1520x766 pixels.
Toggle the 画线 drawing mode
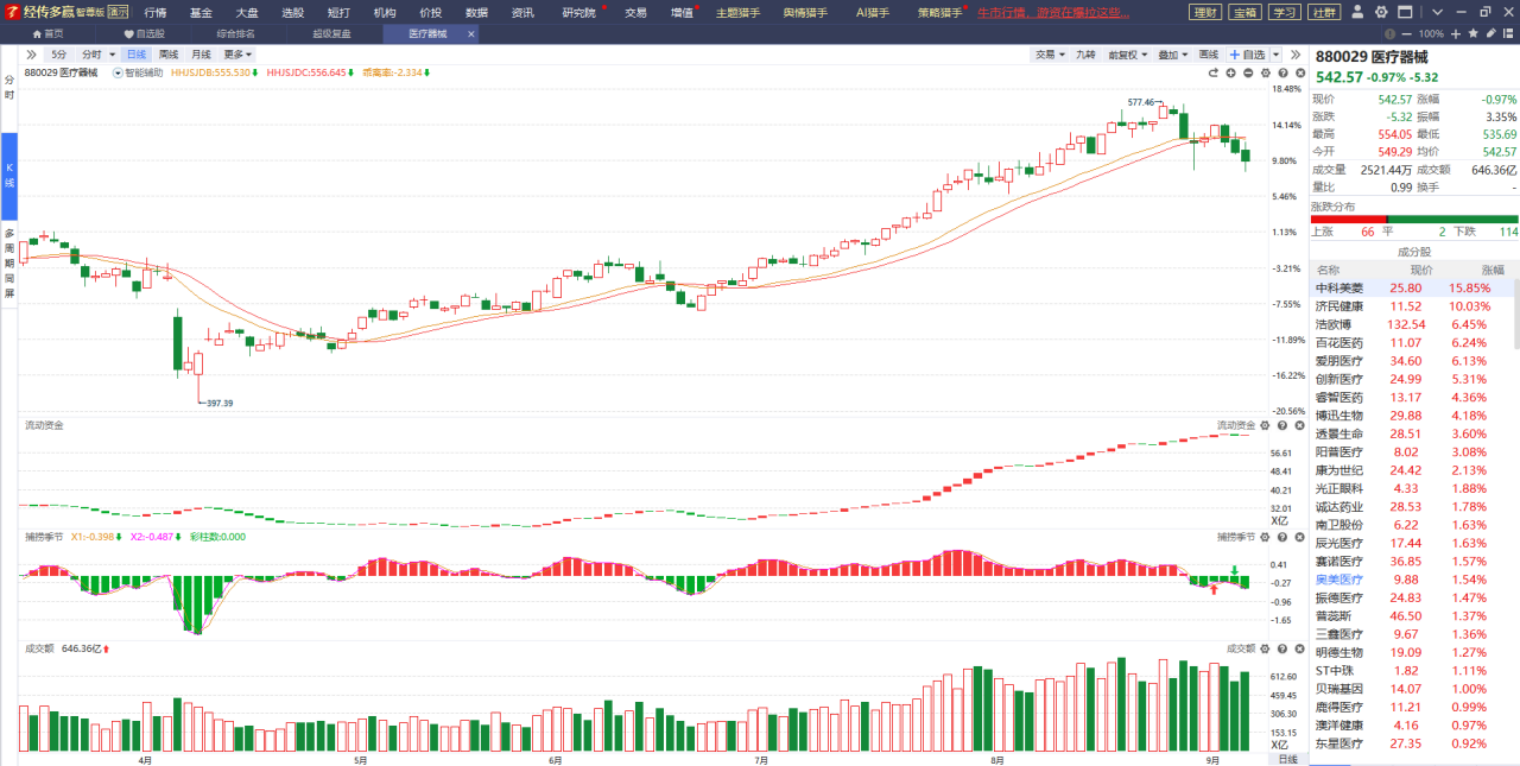[1208, 54]
